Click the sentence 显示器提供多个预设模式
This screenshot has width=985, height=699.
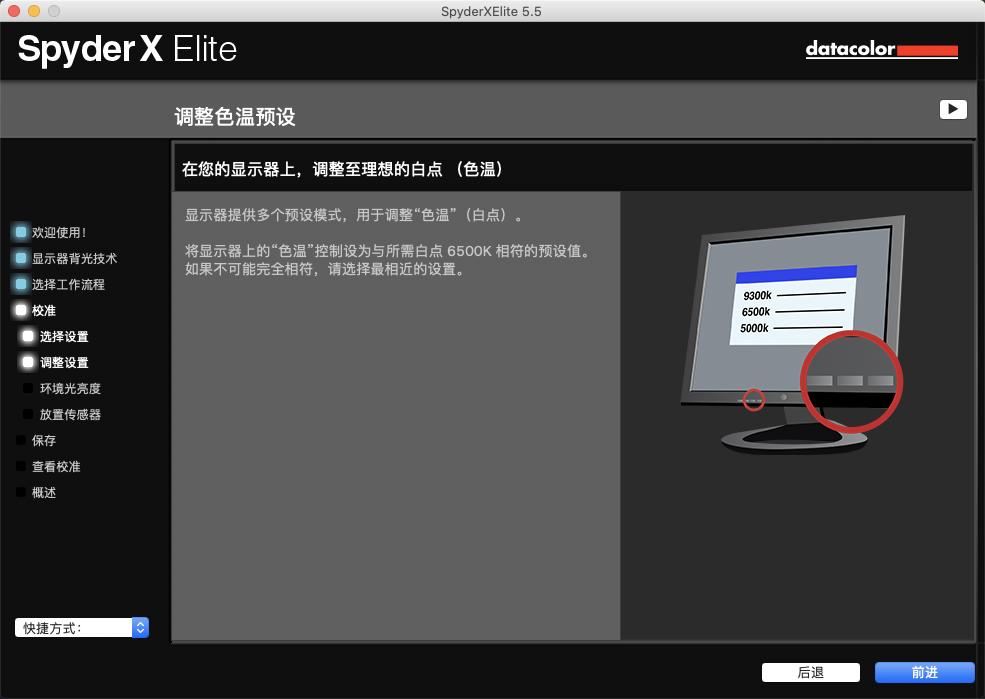(x=354, y=215)
